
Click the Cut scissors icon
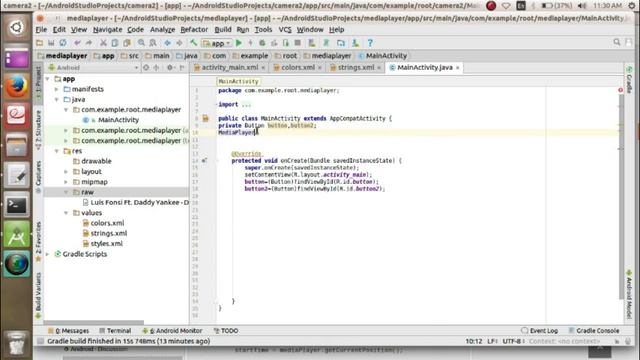pyautogui.click(x=103, y=43)
